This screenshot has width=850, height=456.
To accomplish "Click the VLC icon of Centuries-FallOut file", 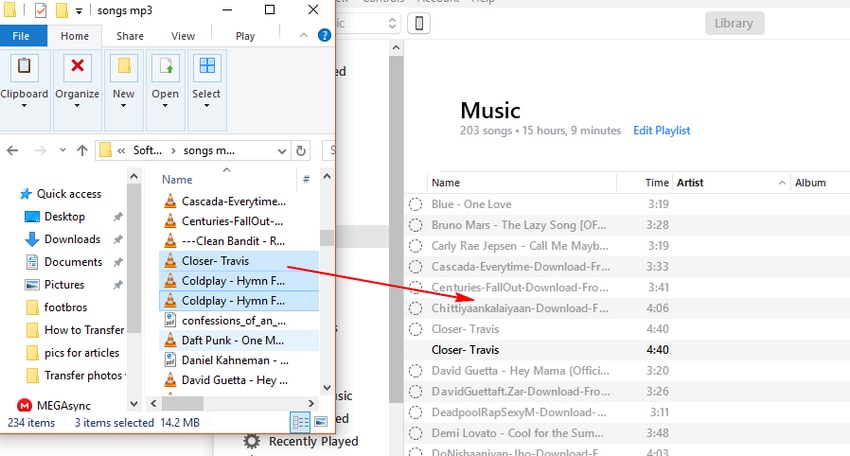I will [x=170, y=221].
